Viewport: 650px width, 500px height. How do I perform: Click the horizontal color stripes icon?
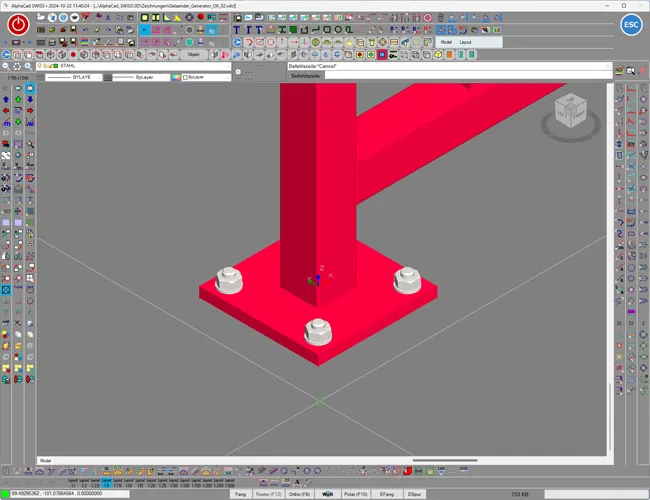click(x=85, y=42)
